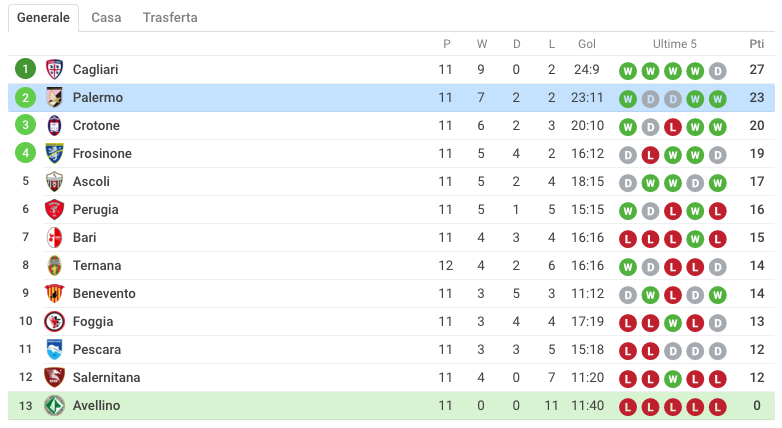Click Crotone's red L result badge
Viewport: 782px width, 428px height.
tap(673, 127)
